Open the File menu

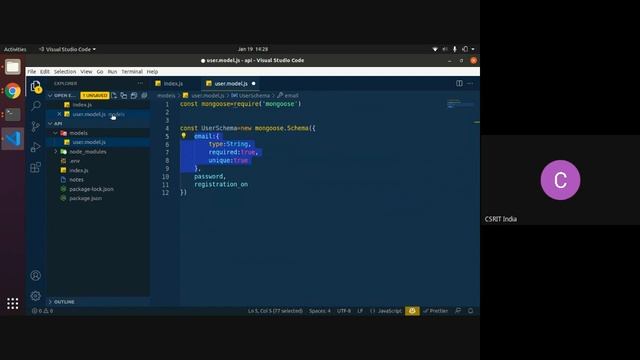click(x=31, y=72)
